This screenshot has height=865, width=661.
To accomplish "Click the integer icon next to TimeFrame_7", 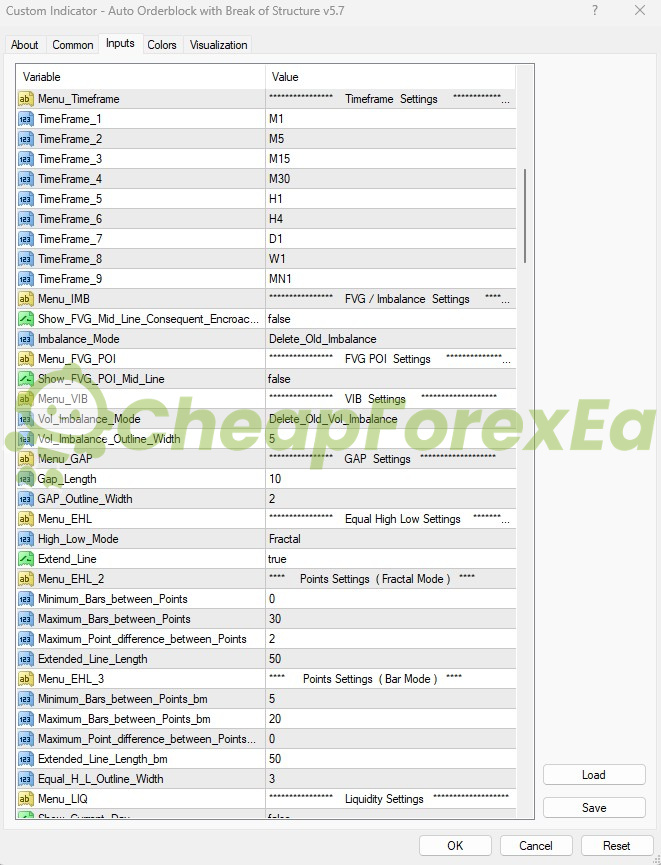I will 25,239.
